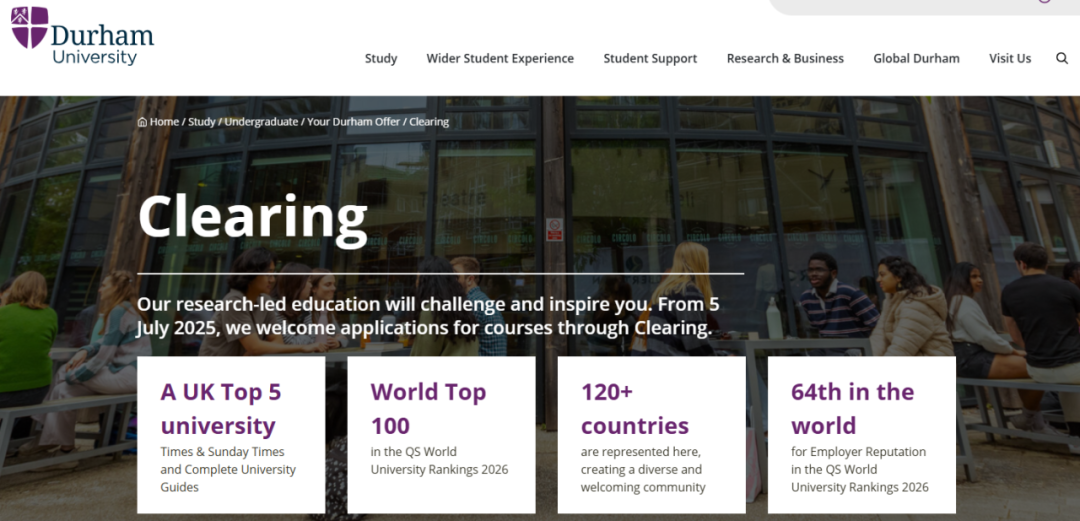Image resolution: width=1080 pixels, height=521 pixels.
Task: Follow Your Durham Offer breadcrumb link
Action: point(353,122)
